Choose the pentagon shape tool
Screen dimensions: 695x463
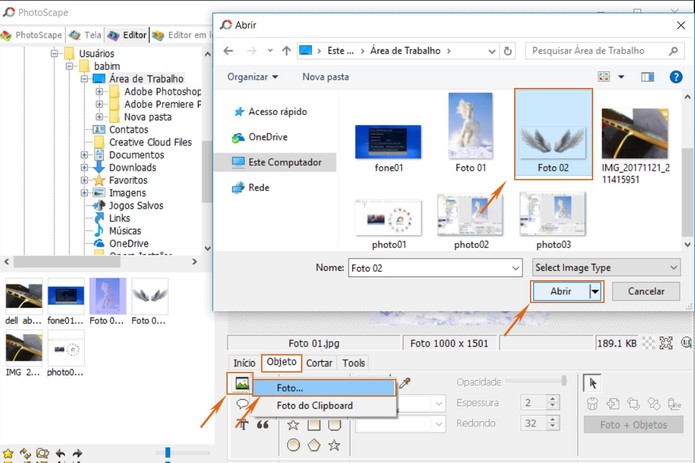[x=314, y=445]
